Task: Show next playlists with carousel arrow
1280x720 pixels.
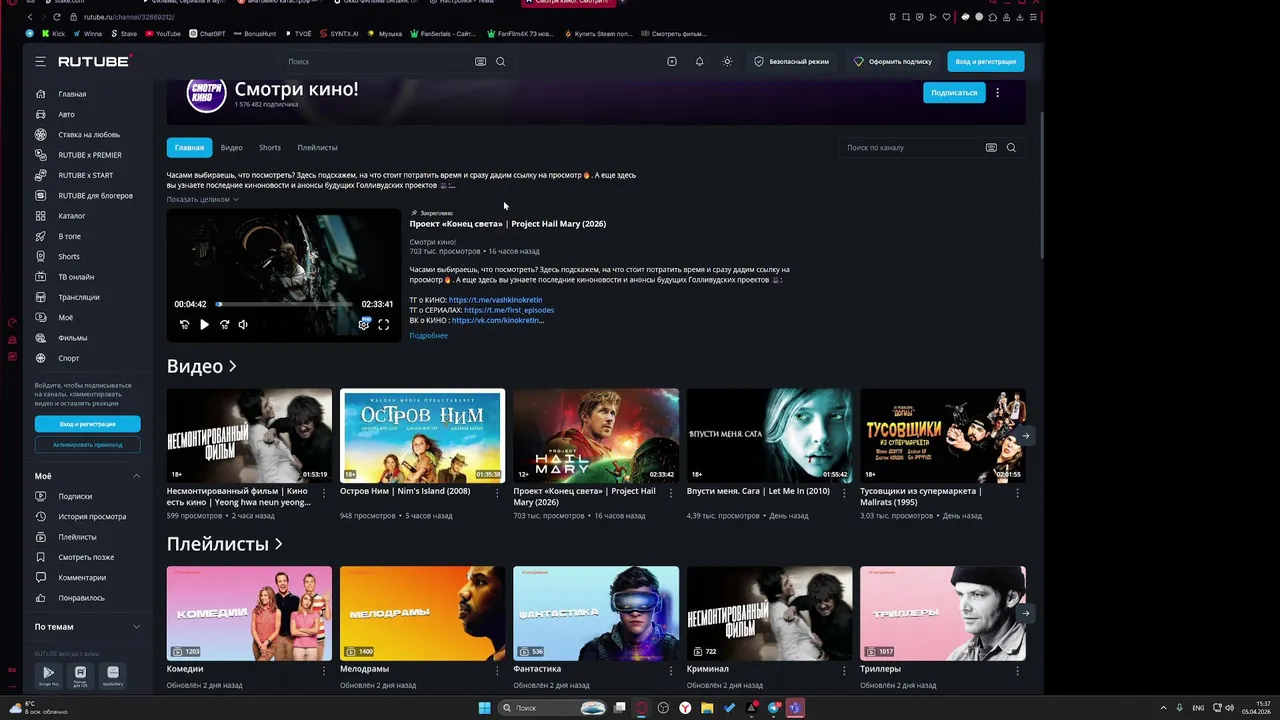Action: 1025,613
